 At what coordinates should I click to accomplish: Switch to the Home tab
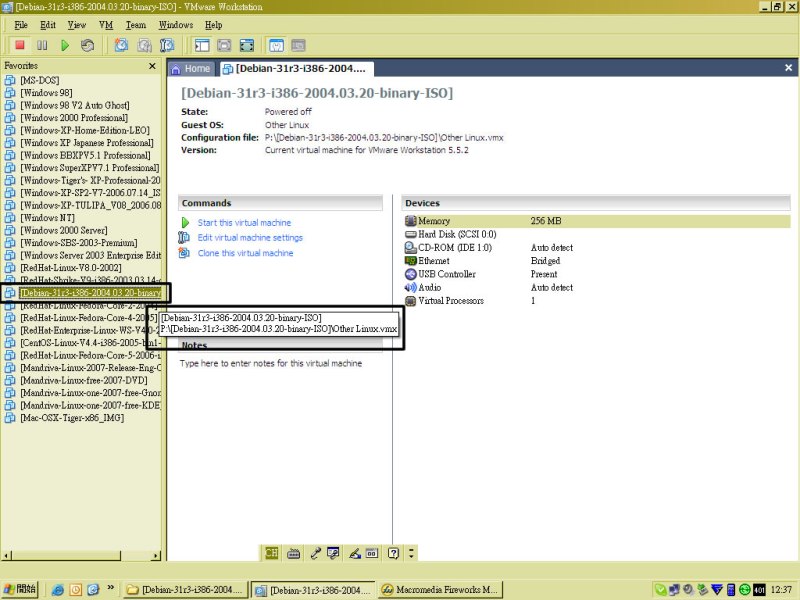click(x=191, y=68)
